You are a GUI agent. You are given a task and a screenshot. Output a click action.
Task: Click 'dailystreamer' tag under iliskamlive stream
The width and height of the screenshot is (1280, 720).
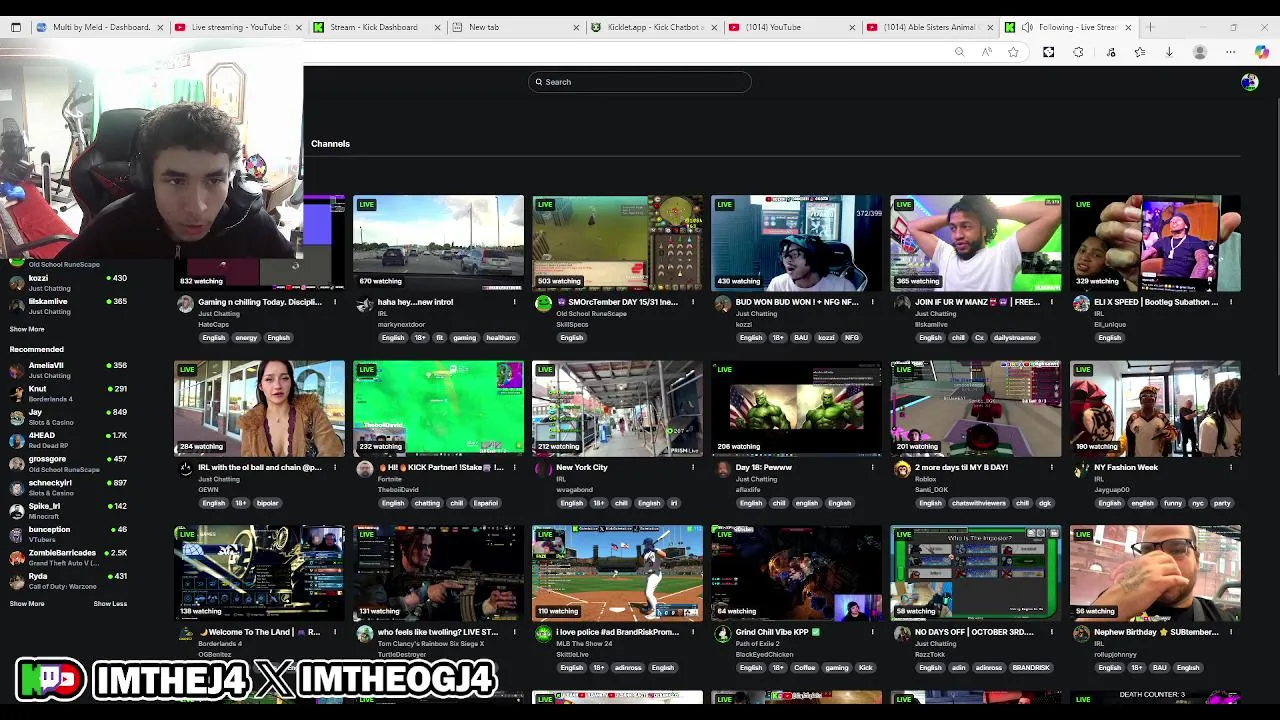click(x=1015, y=338)
